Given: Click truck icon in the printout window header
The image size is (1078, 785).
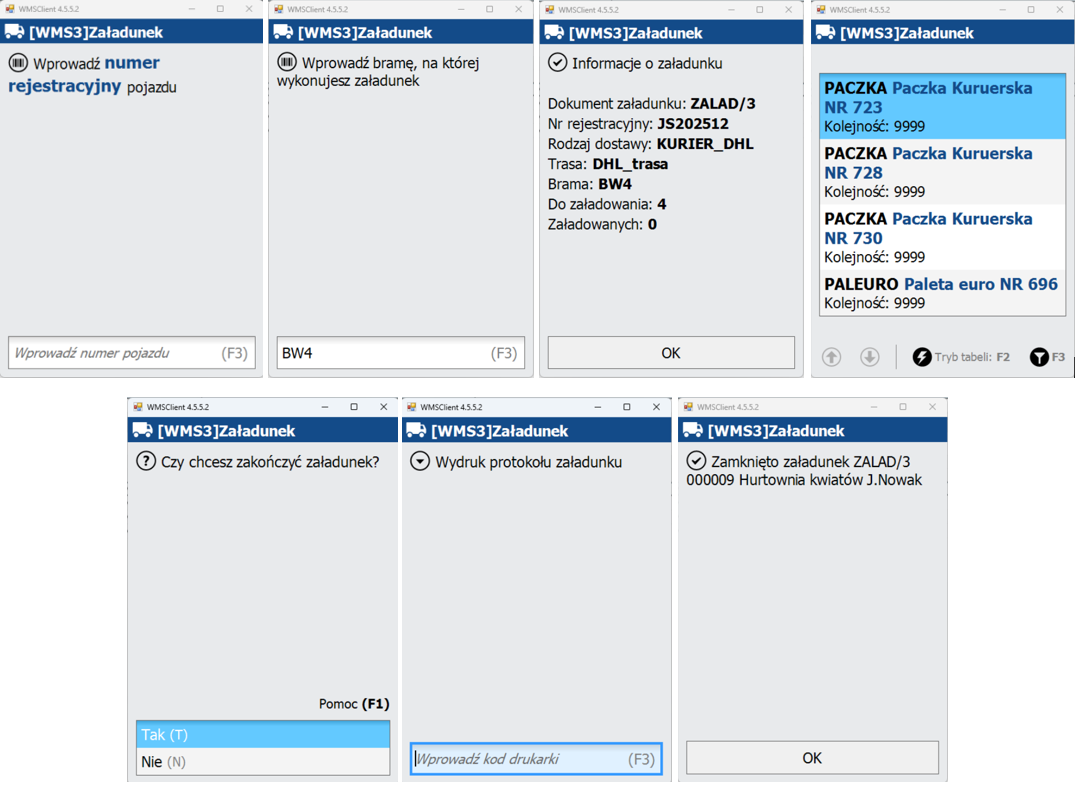Looking at the screenshot, I should pyautogui.click(x=416, y=430).
